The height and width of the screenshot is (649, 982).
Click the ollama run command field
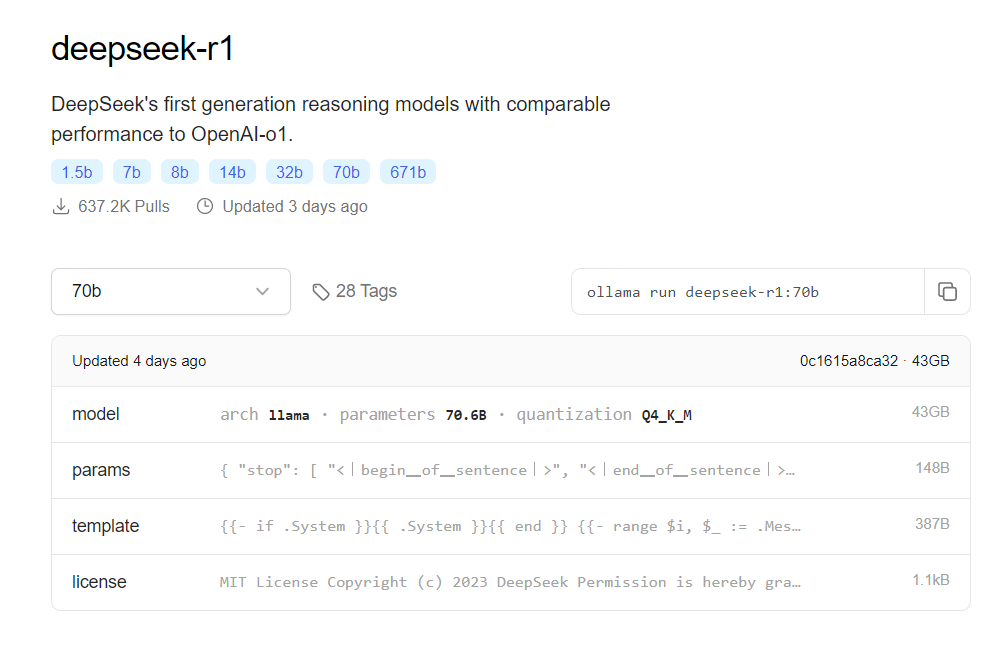(747, 292)
